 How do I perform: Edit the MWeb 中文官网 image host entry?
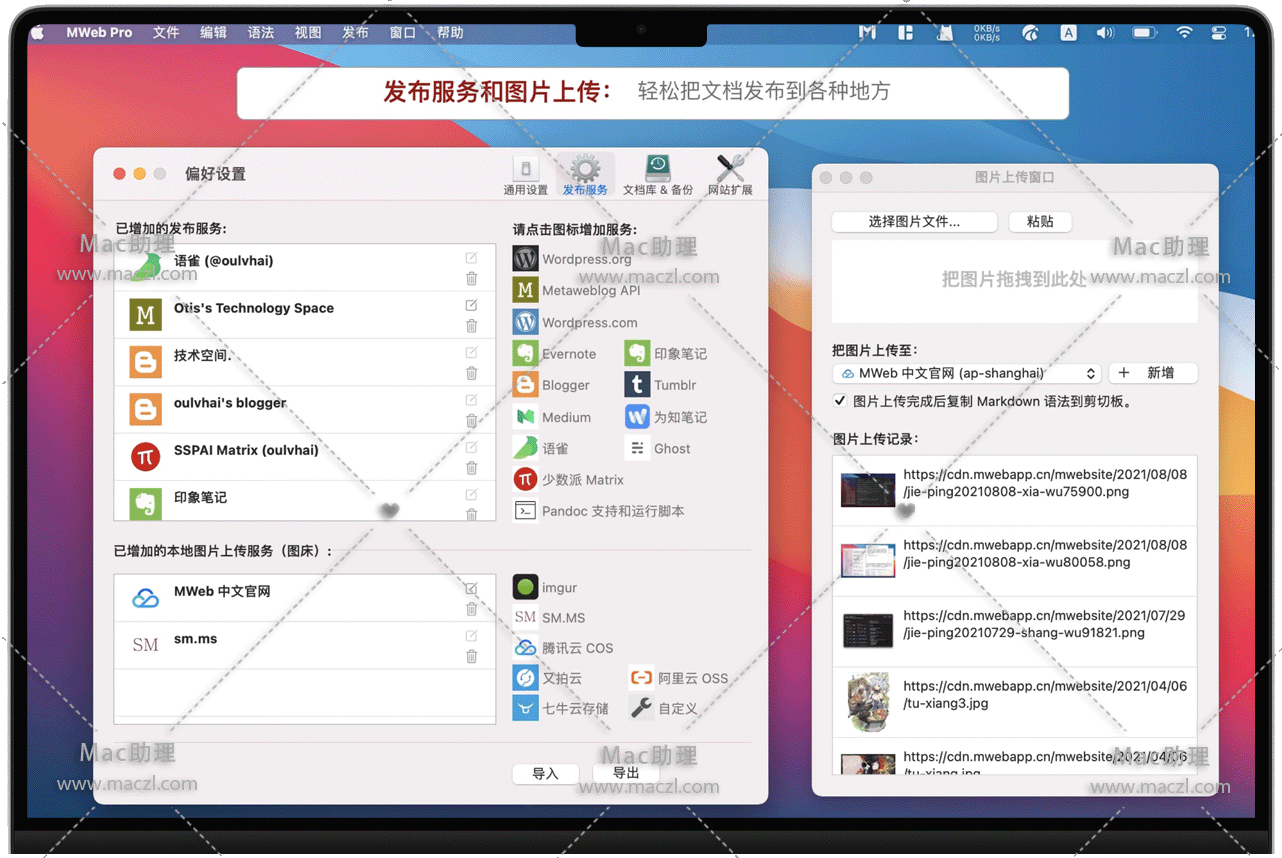pos(471,589)
